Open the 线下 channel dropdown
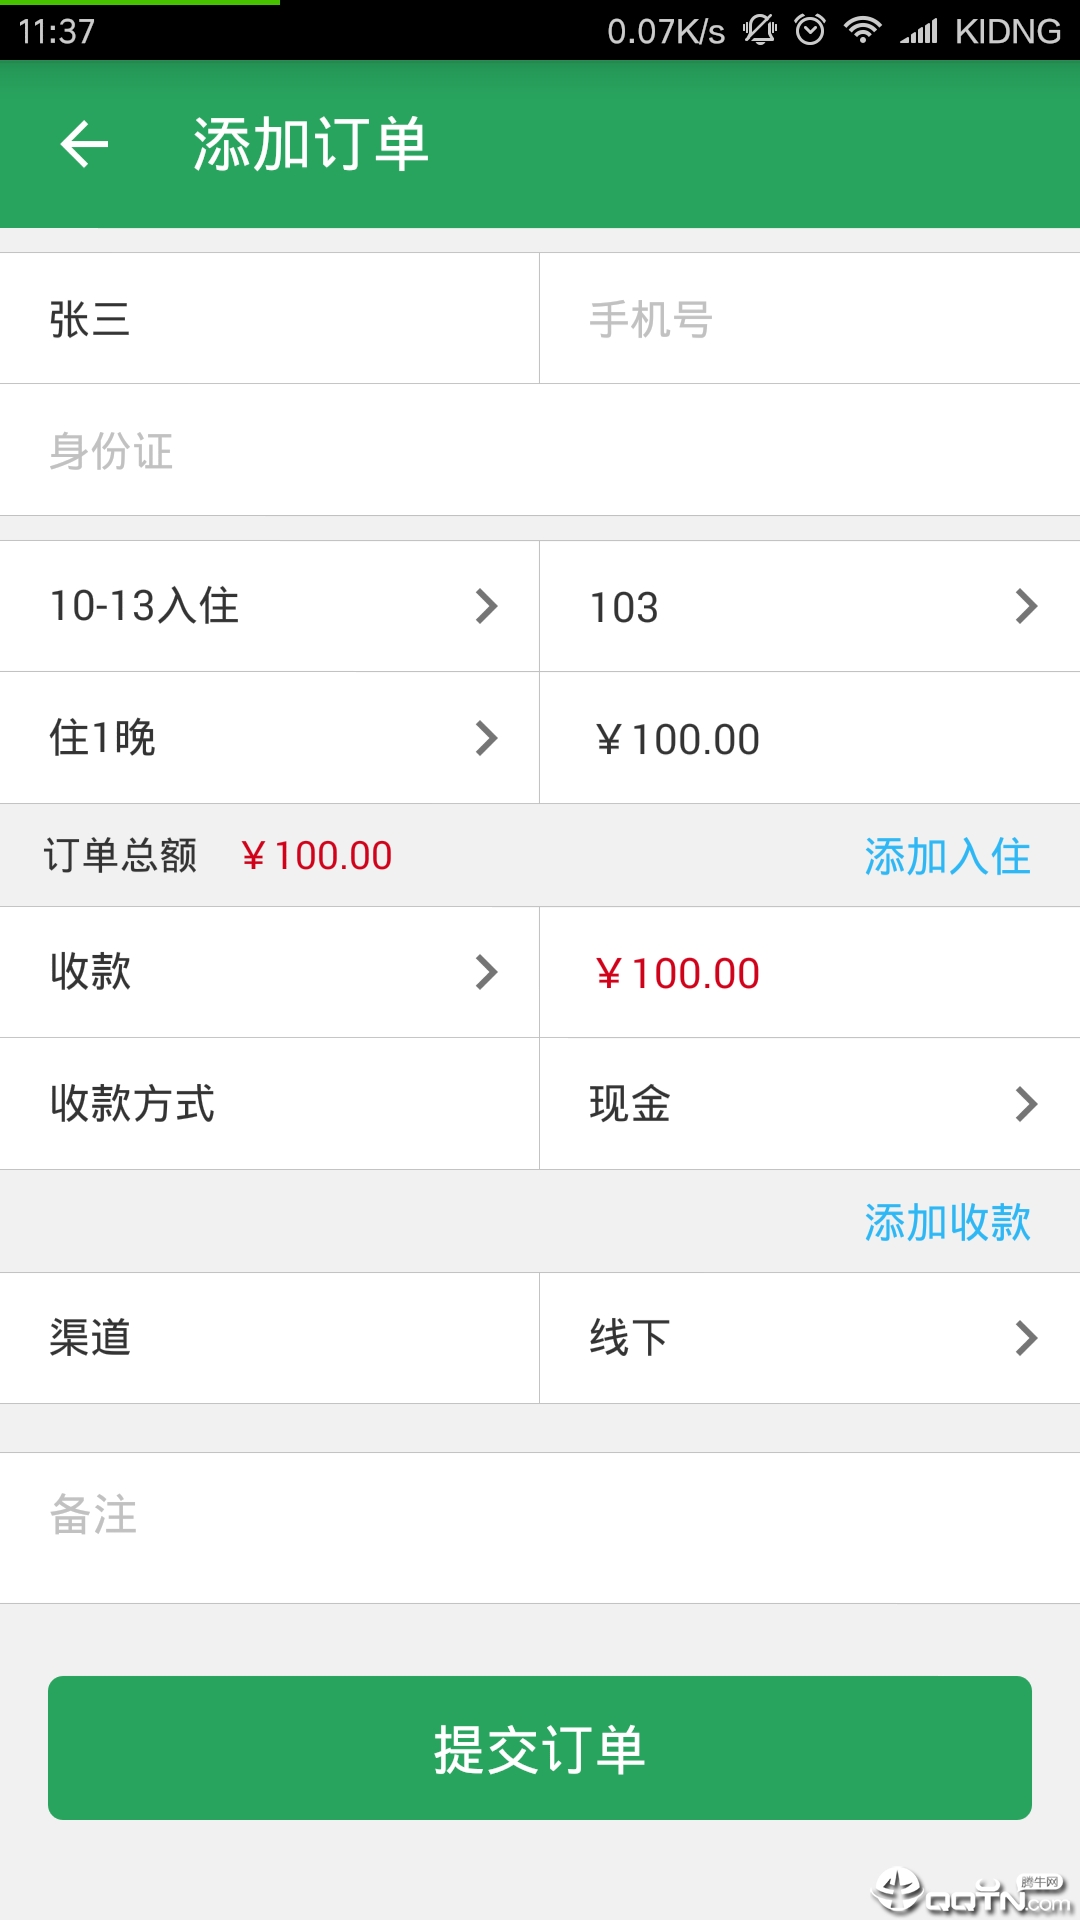The width and height of the screenshot is (1080, 1920). (x=810, y=1338)
